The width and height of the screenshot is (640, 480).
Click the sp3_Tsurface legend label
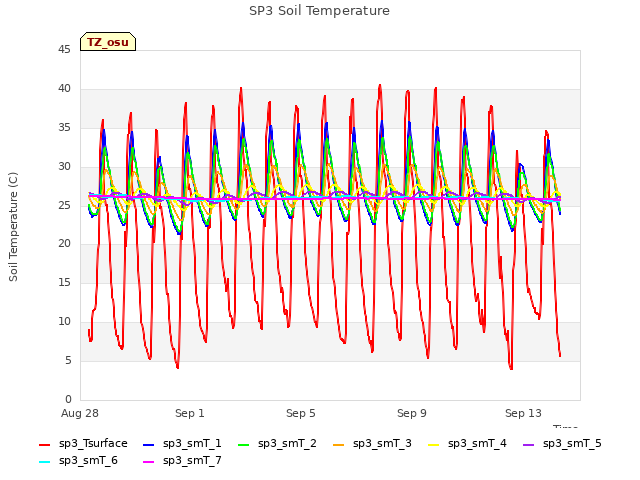click(x=93, y=443)
